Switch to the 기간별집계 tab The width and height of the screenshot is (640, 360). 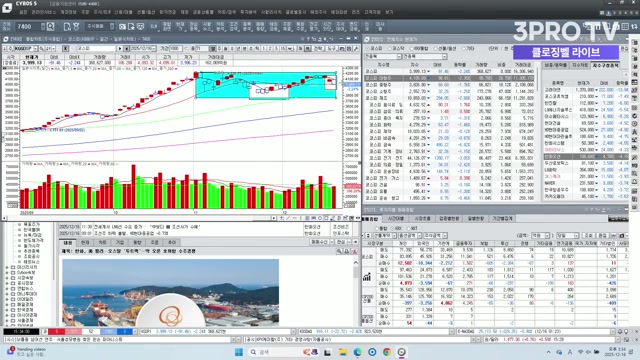(x=502, y=219)
